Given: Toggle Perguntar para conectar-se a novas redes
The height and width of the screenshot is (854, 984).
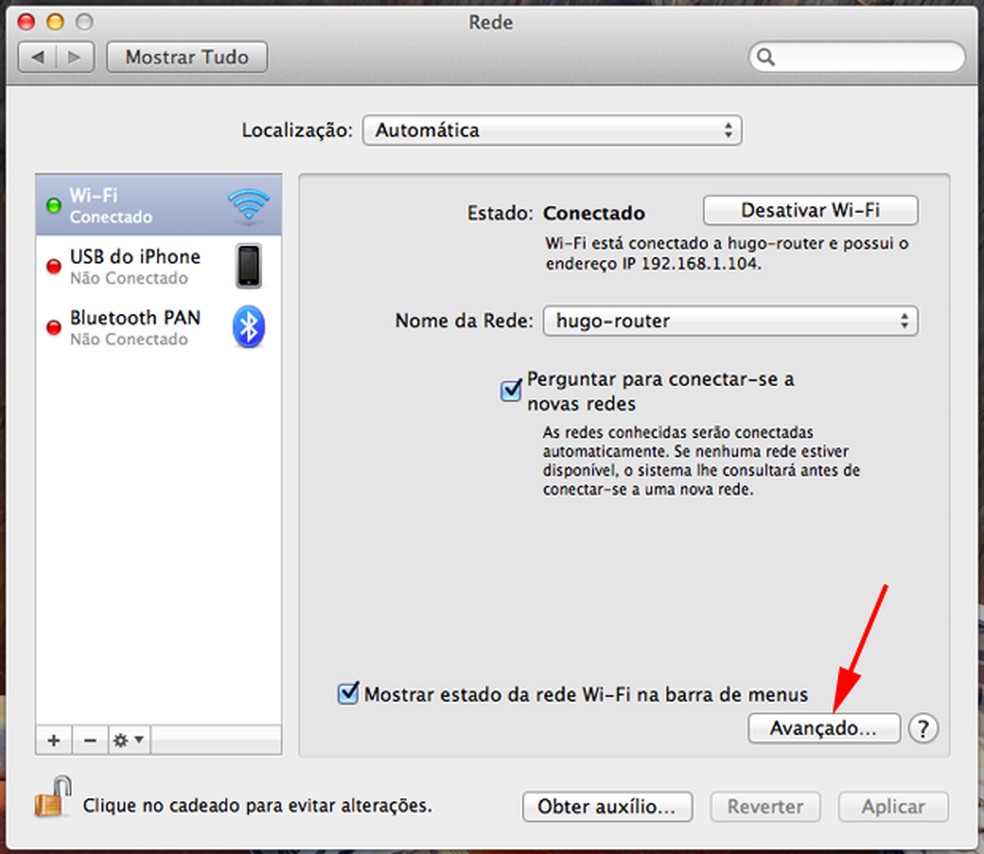Looking at the screenshot, I should coord(511,390).
